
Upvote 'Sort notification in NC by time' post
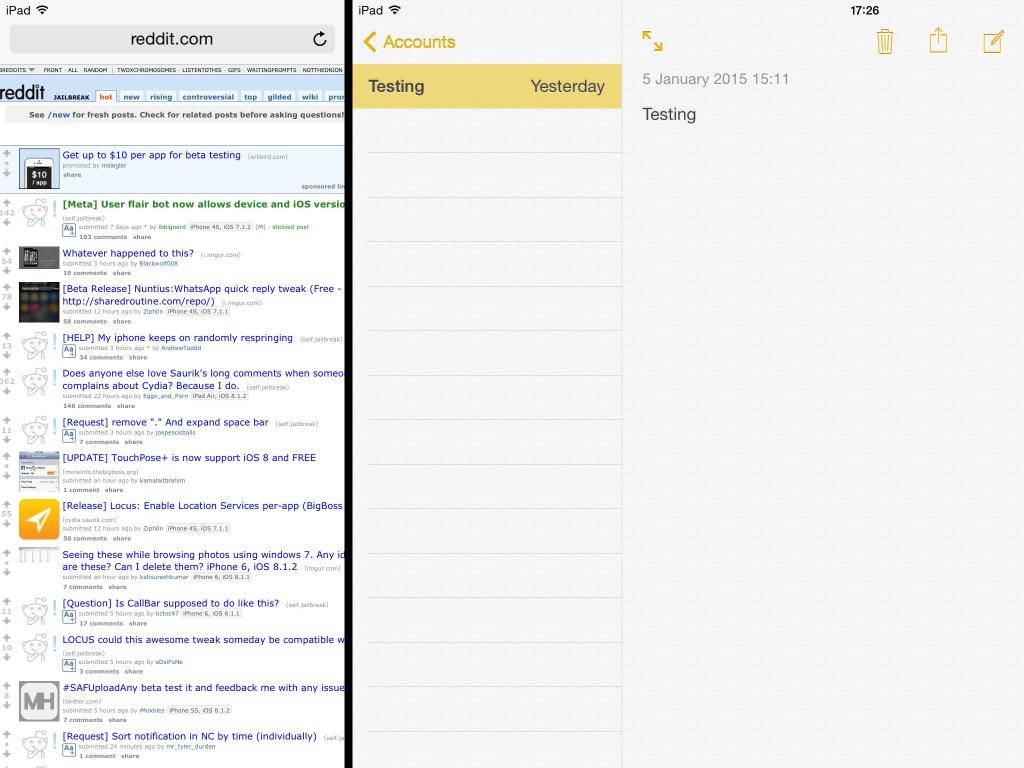click(7, 735)
